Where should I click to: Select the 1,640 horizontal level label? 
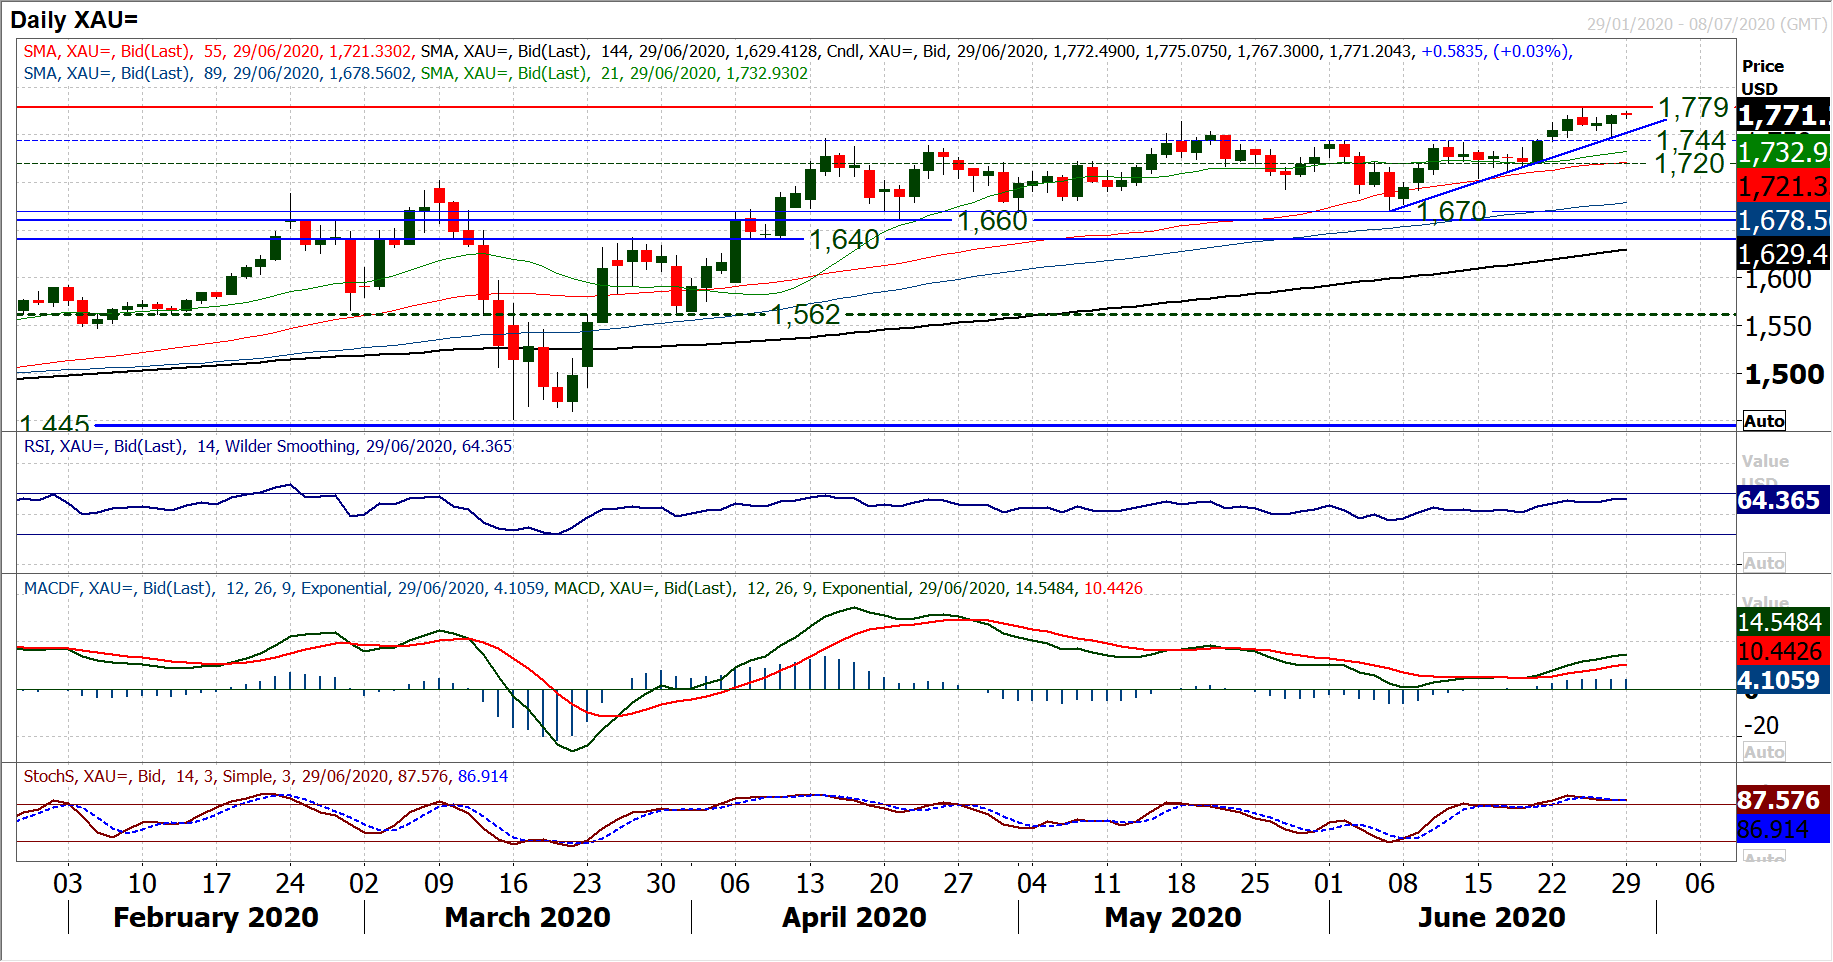coord(844,240)
